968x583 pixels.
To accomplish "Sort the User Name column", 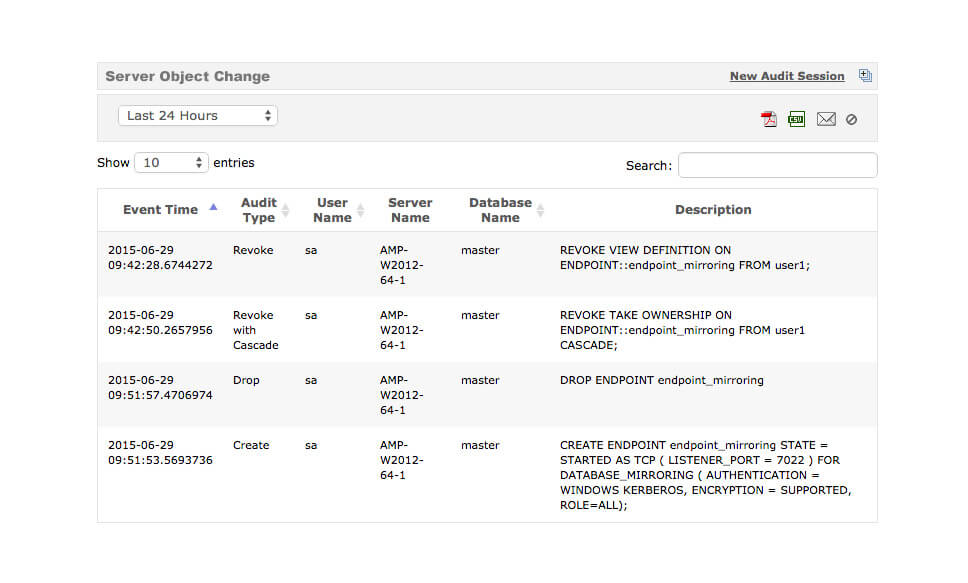I will (361, 210).
